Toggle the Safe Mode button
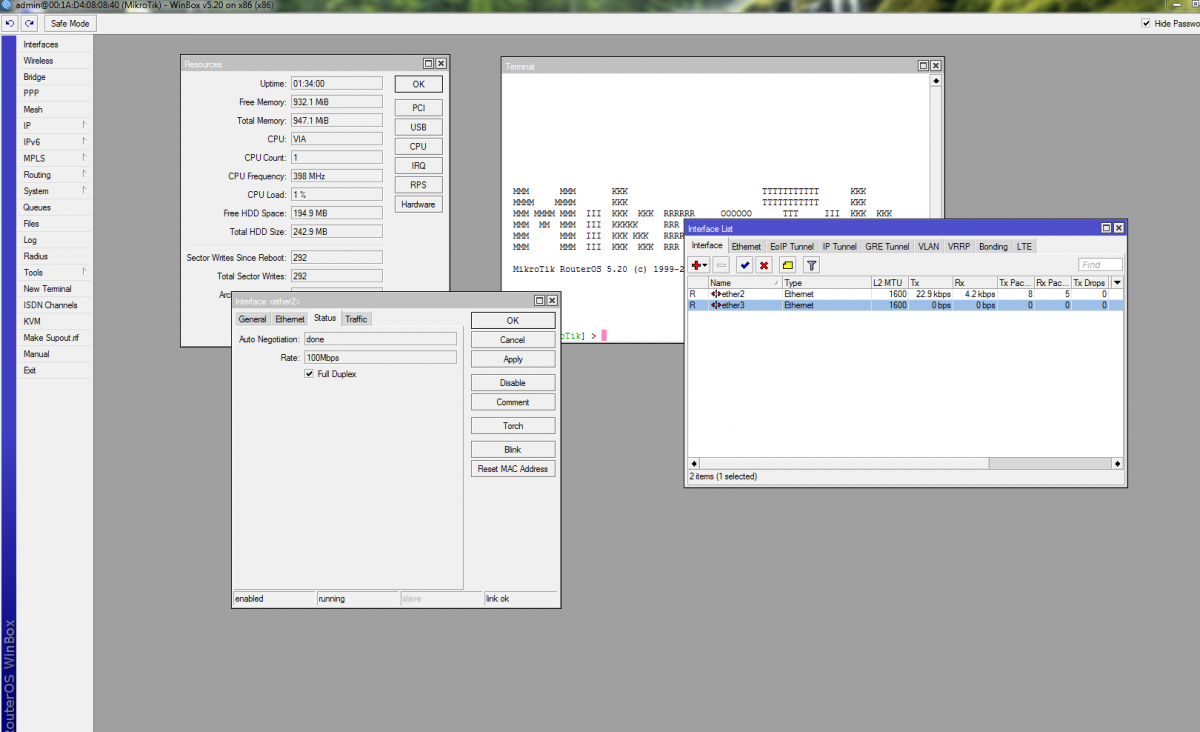 tap(70, 23)
